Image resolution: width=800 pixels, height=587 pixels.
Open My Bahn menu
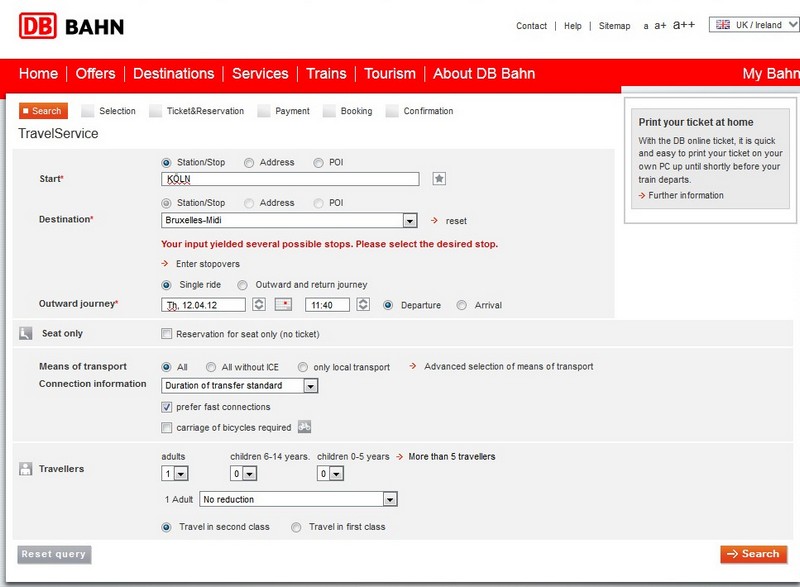click(x=771, y=73)
